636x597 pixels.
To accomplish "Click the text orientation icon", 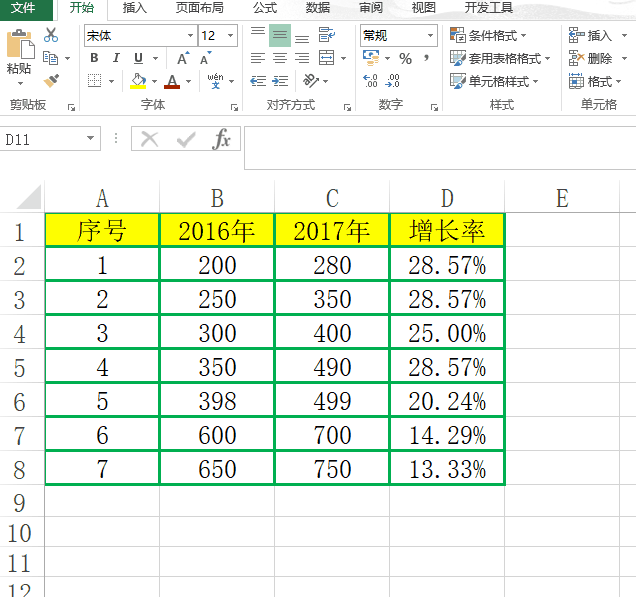I will (x=311, y=81).
